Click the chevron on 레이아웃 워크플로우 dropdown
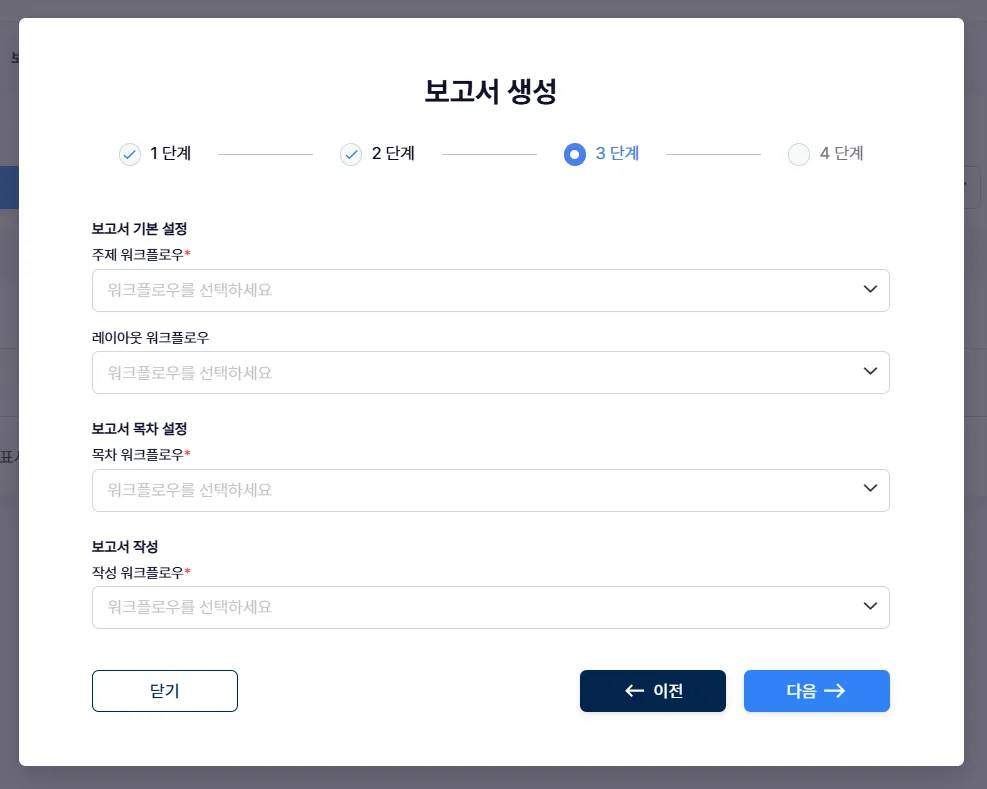 pos(870,372)
